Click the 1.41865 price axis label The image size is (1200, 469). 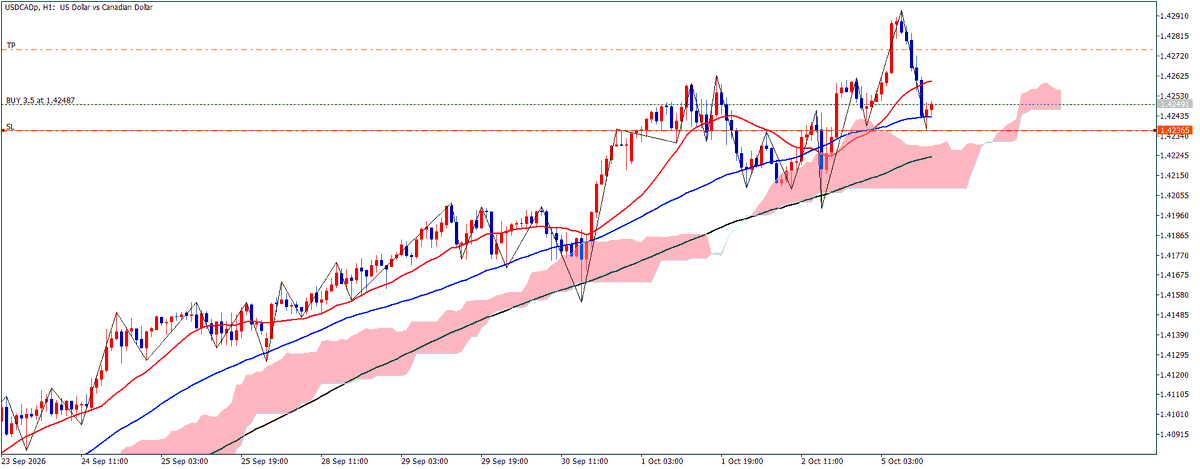coord(1175,236)
